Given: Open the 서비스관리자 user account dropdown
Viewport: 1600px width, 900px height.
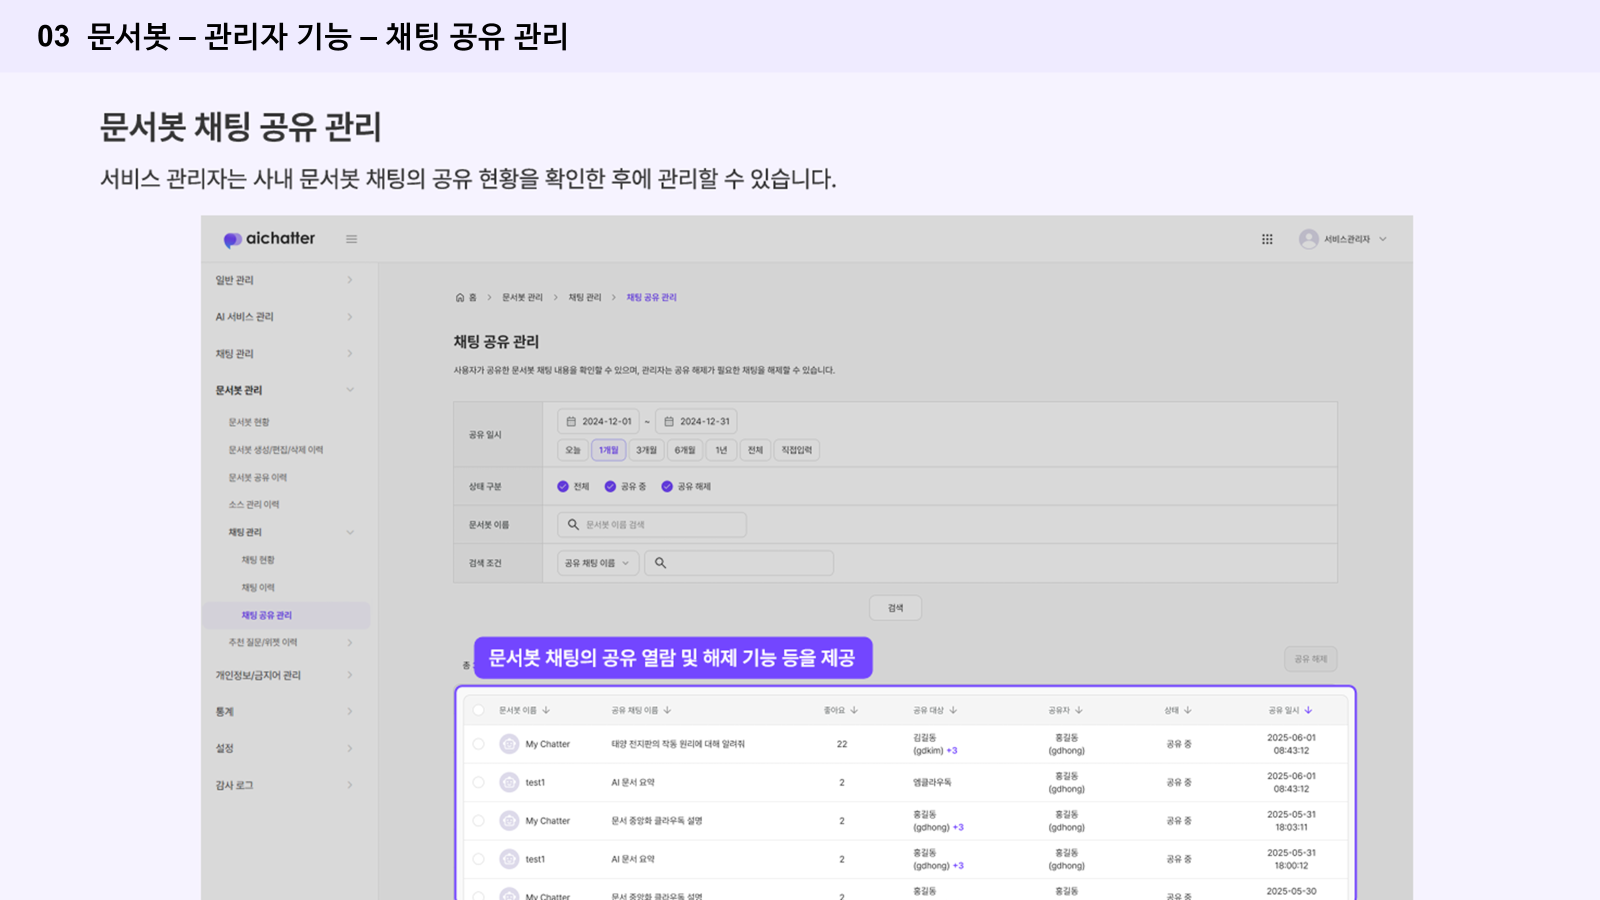Looking at the screenshot, I should click(1343, 239).
